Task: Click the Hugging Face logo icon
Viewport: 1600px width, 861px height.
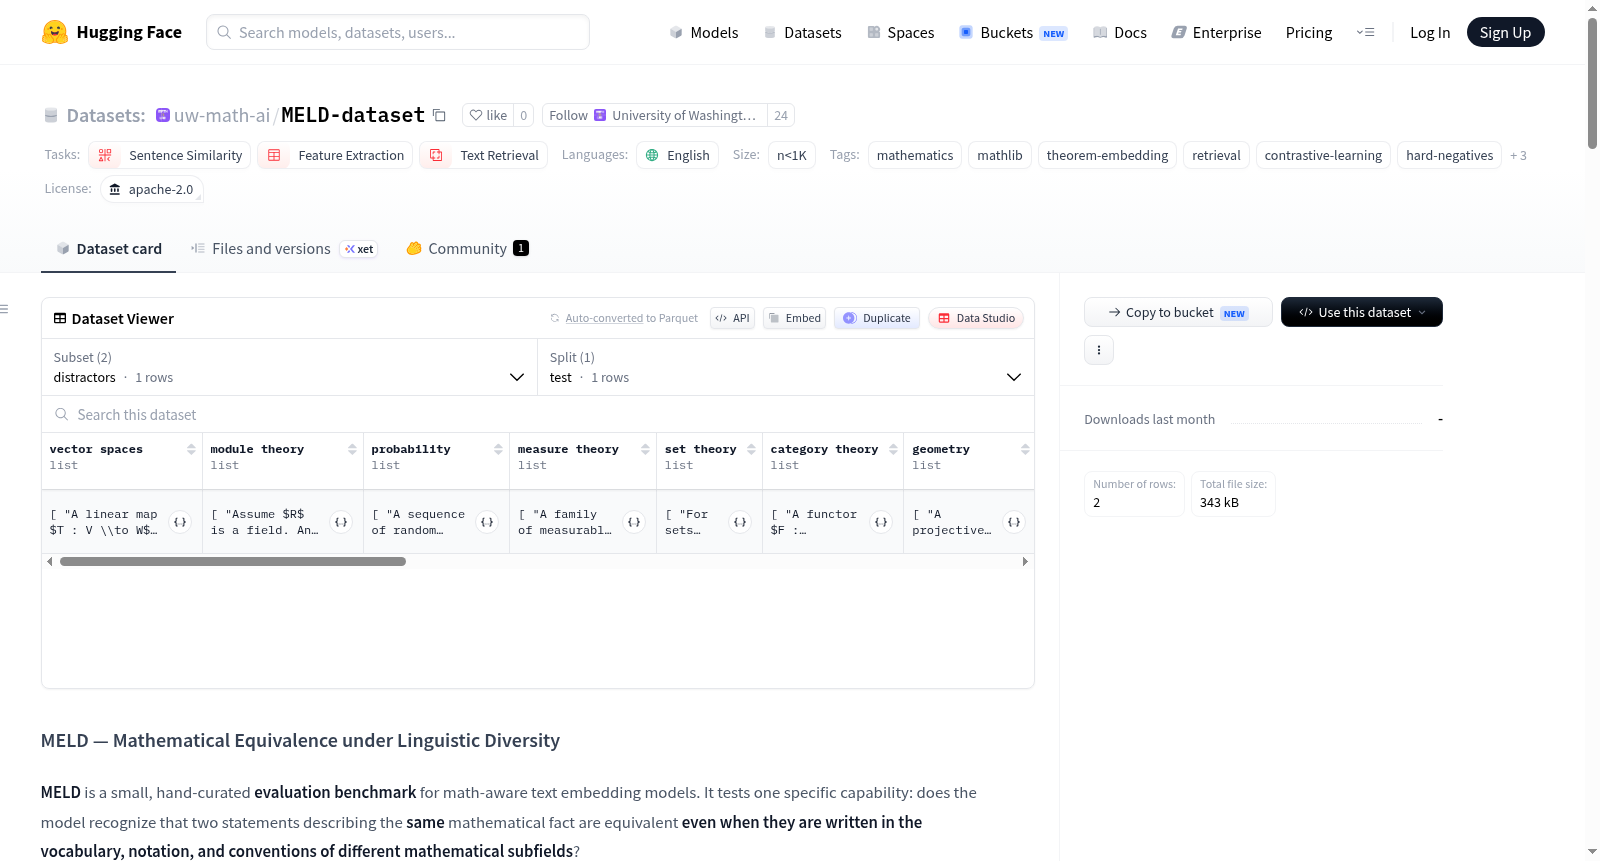Action: click(x=55, y=32)
